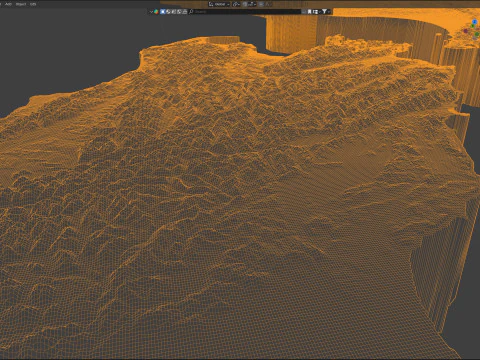Image resolution: width=480 pixels, height=360 pixels.
Task: Open the snapping options dropdown
Action: click(252, 4)
